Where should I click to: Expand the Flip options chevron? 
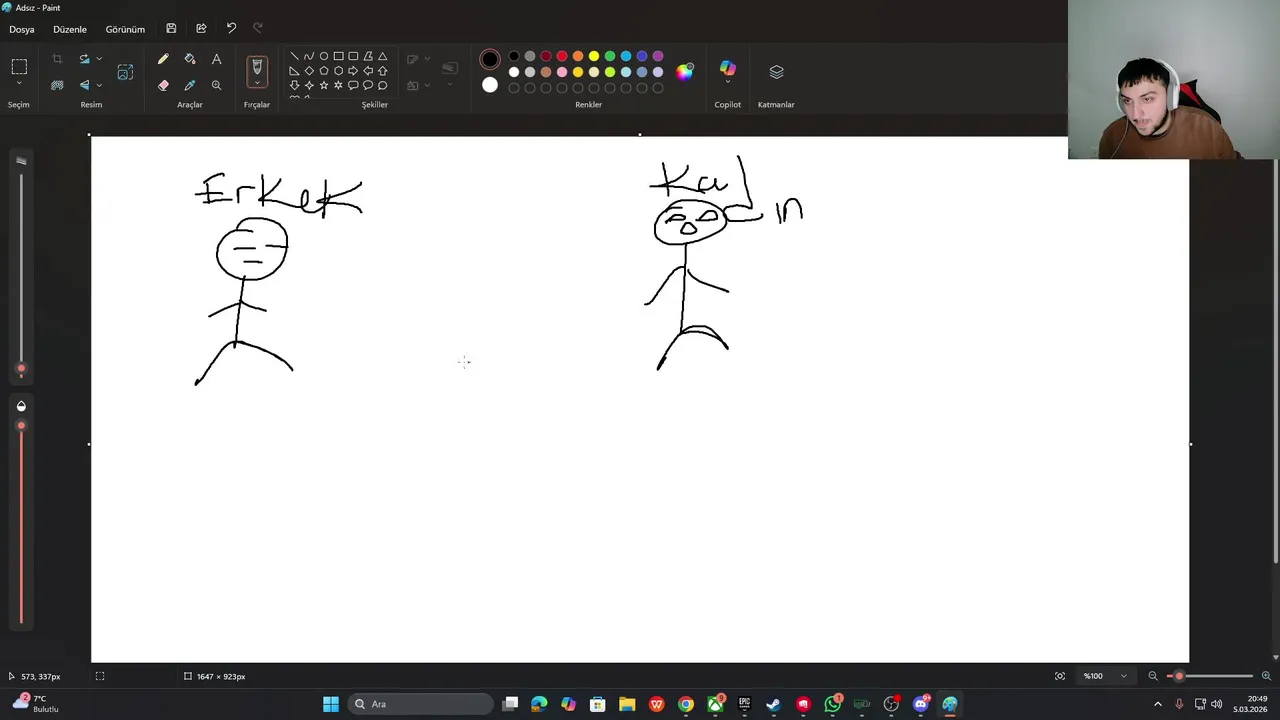[99, 86]
